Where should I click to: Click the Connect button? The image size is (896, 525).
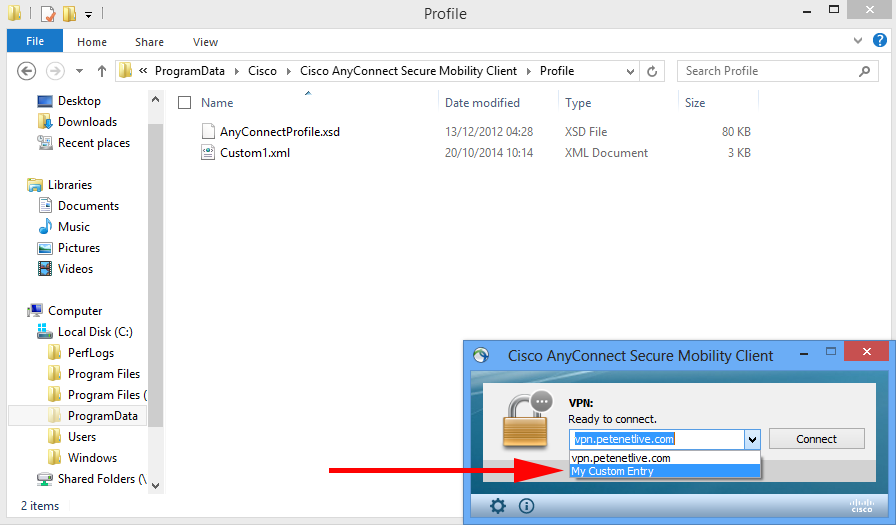point(817,439)
